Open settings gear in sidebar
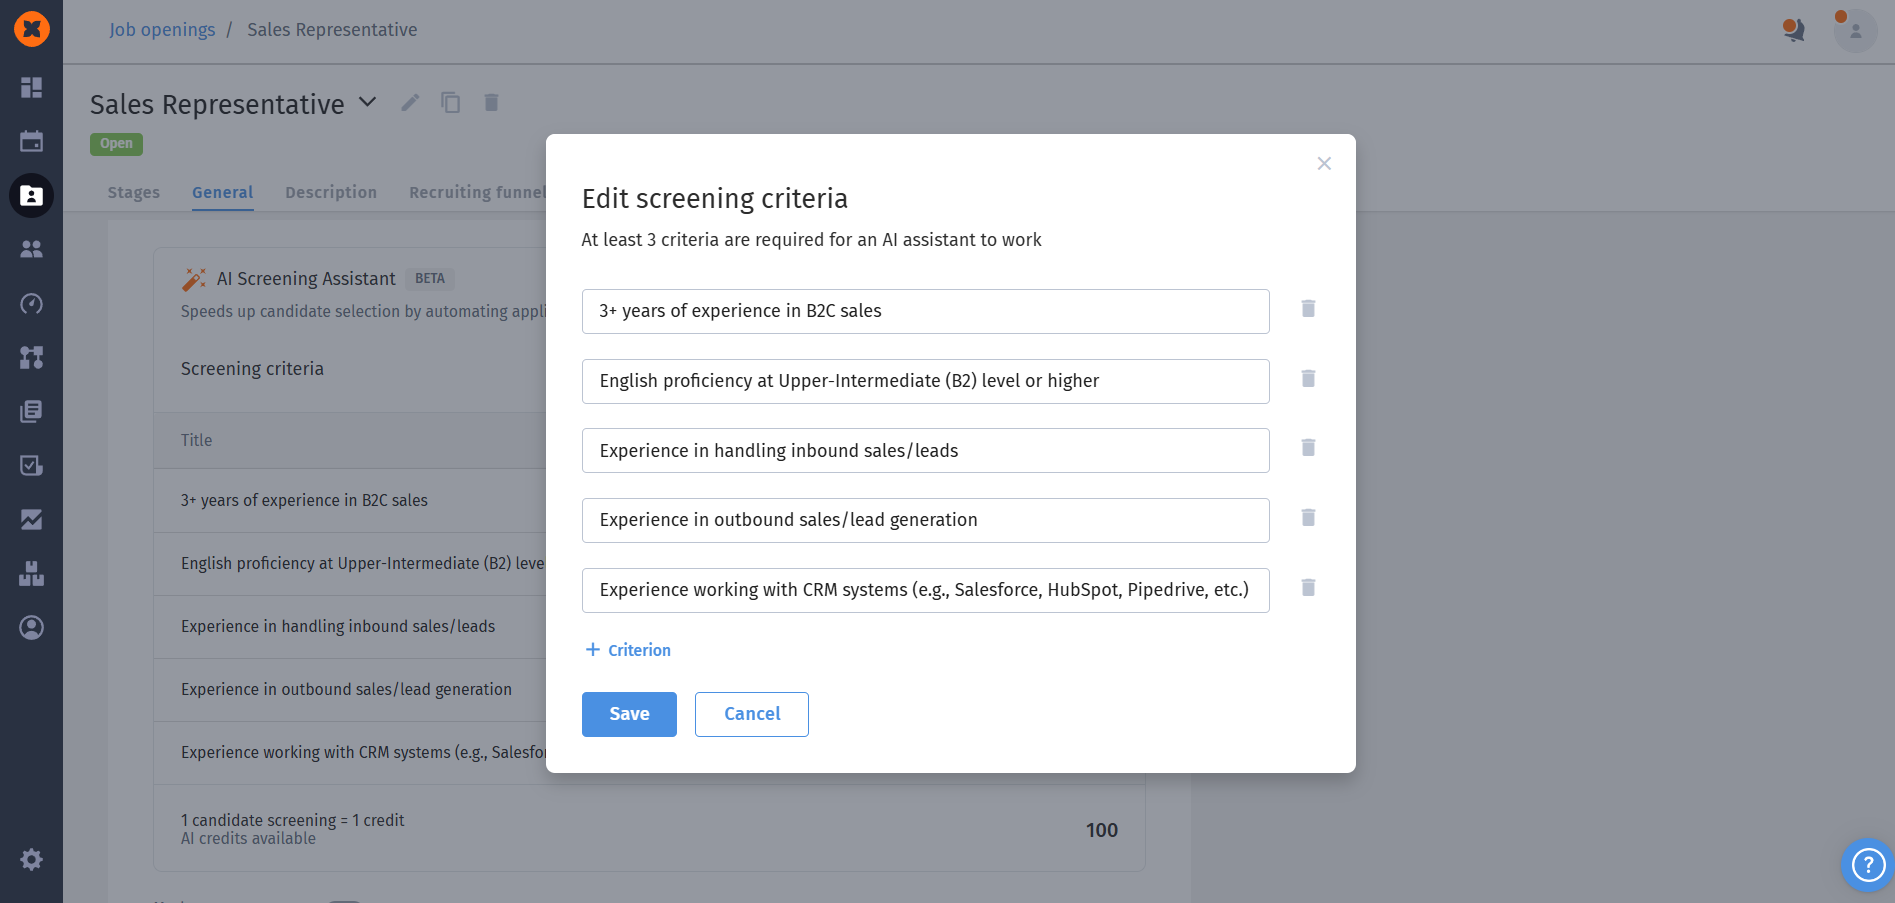The width and height of the screenshot is (1895, 903). point(31,859)
